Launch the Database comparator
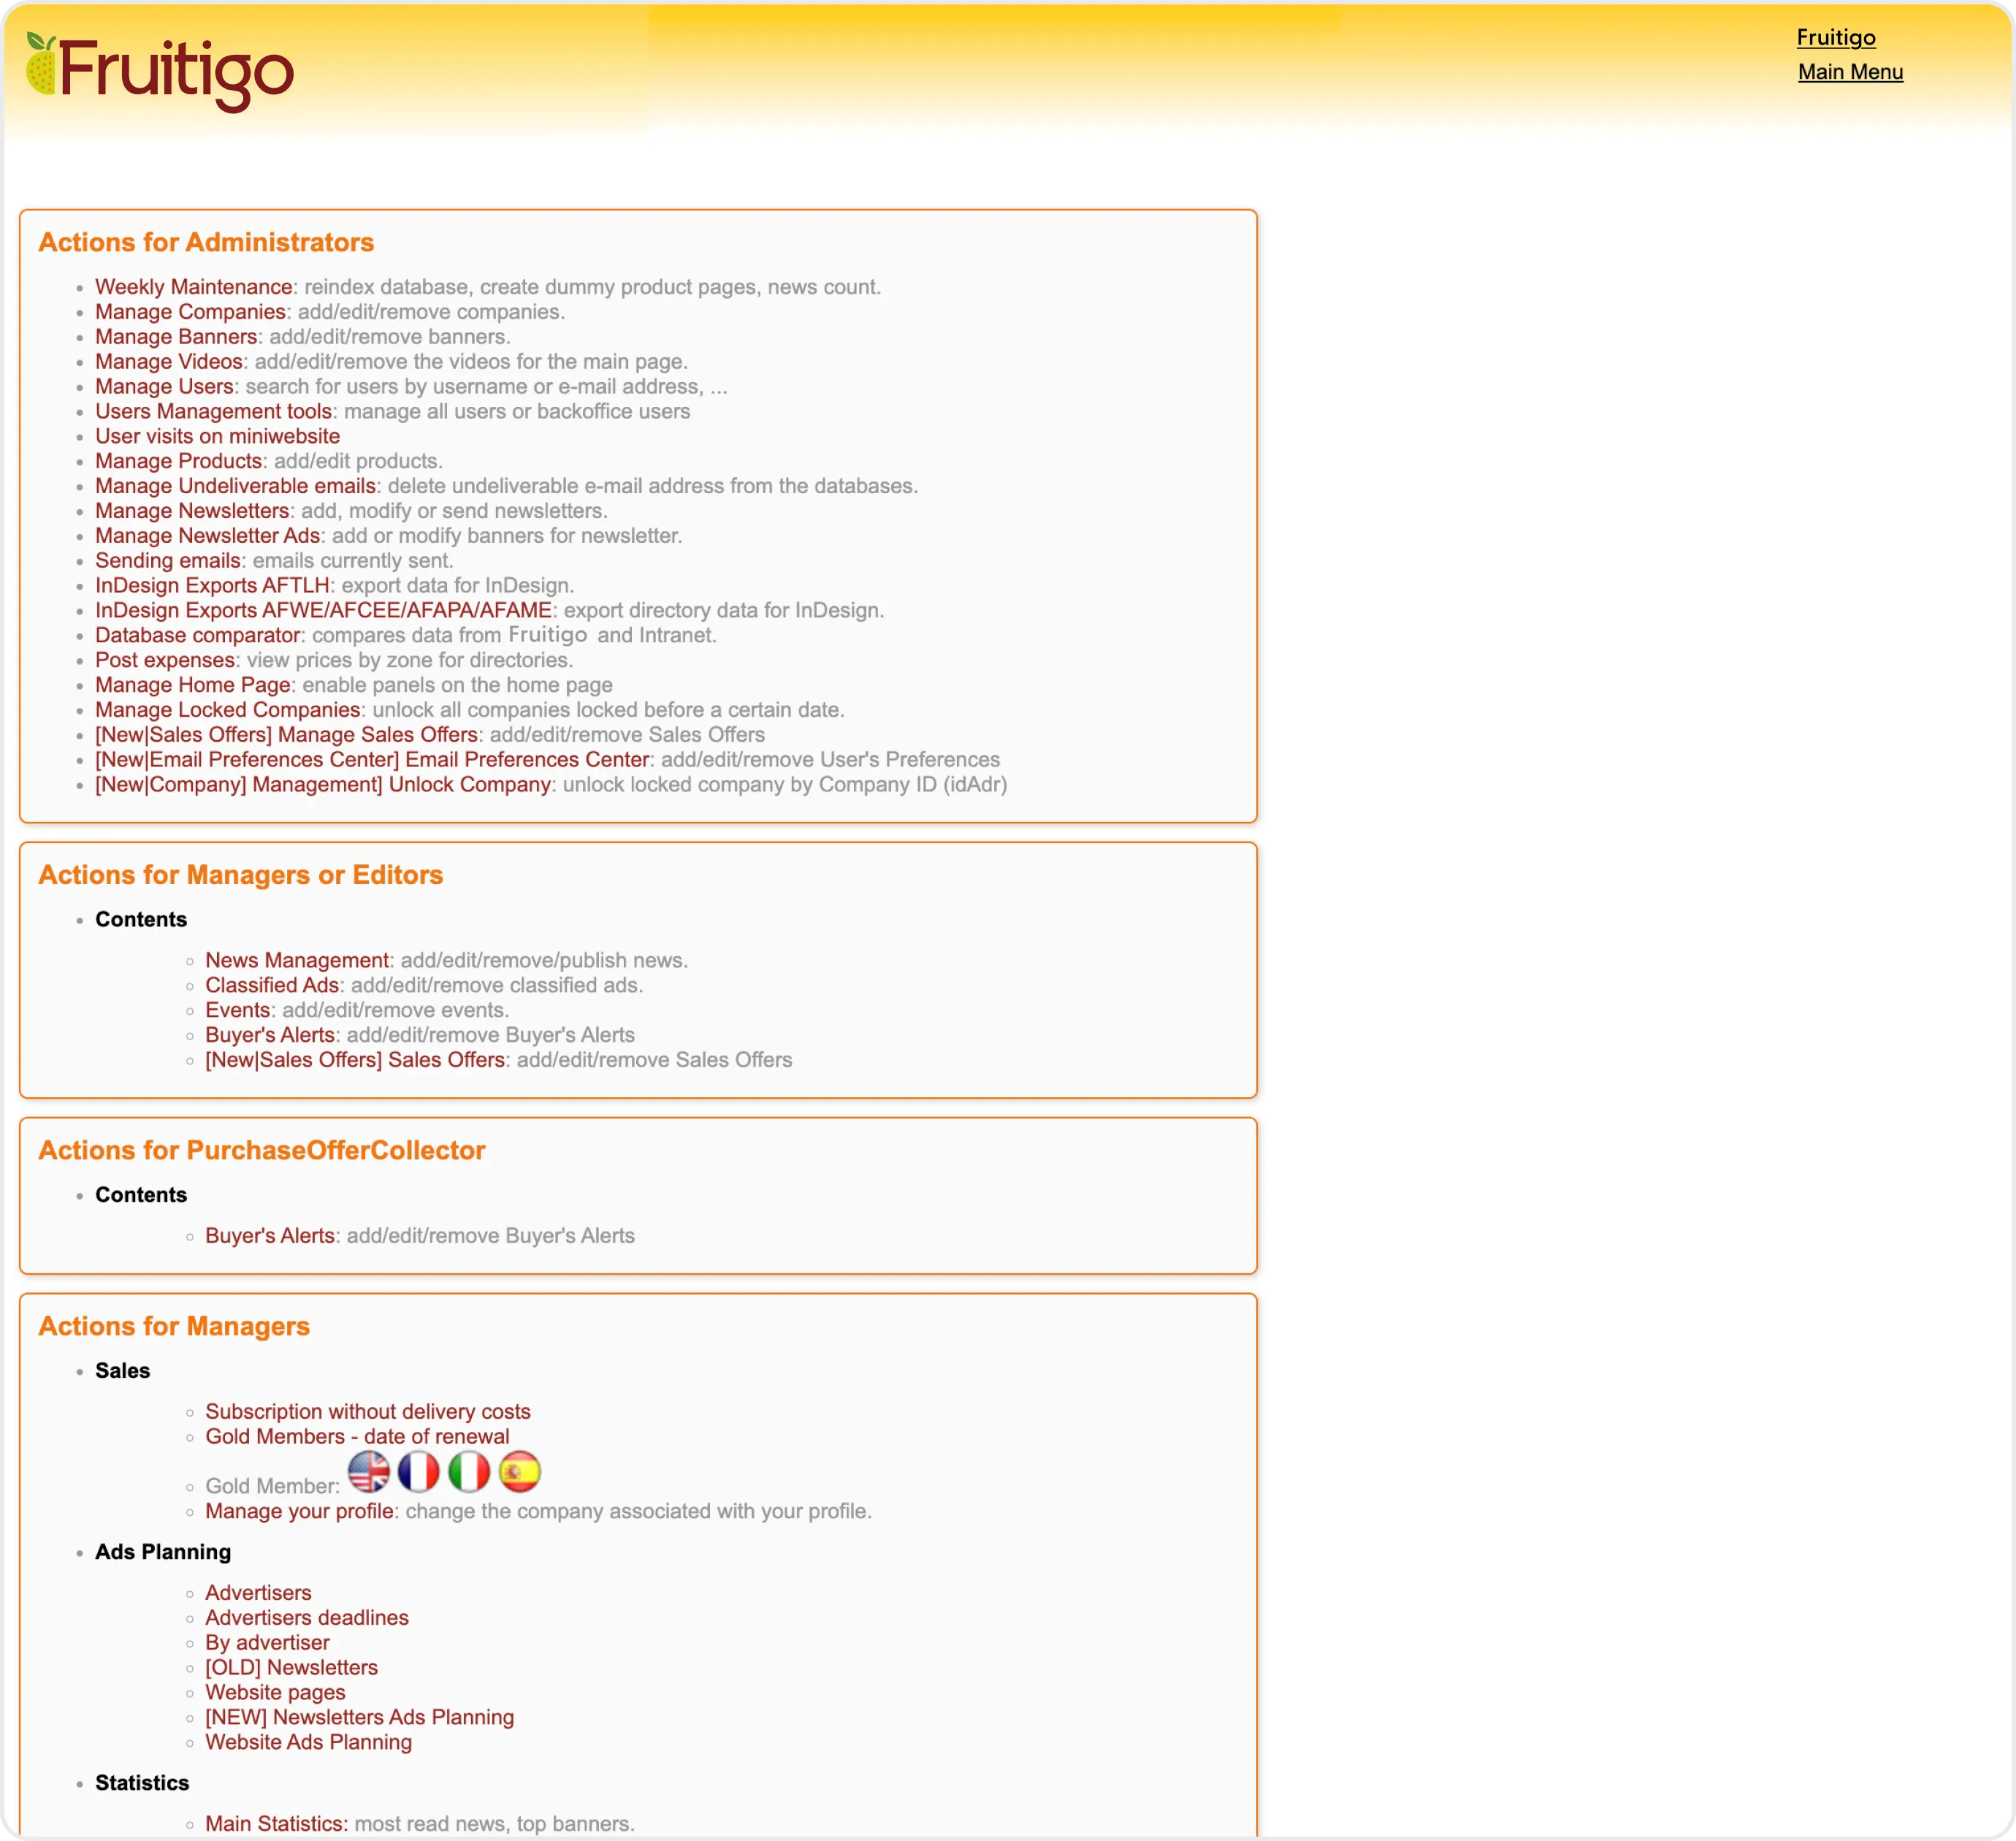Screen dimensions: 2016x1841 pyautogui.click(x=197, y=636)
